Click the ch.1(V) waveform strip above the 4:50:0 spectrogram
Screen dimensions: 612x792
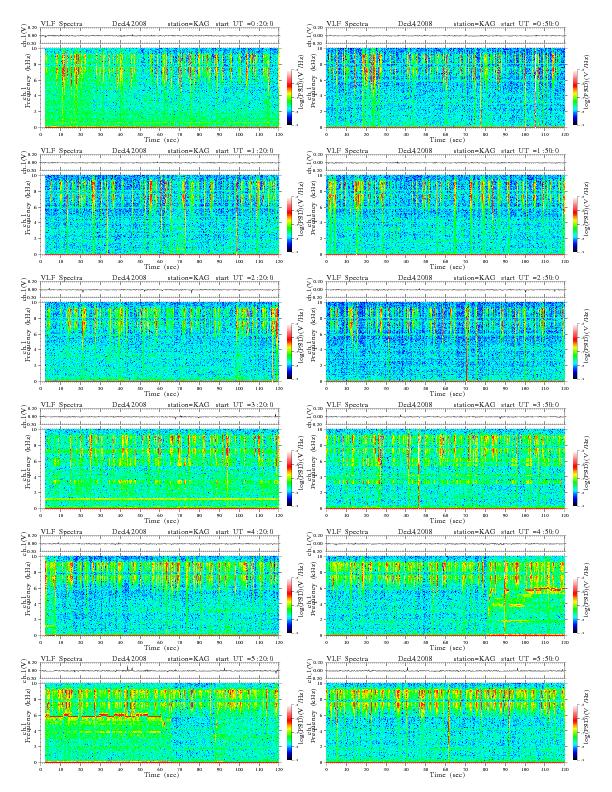point(445,544)
